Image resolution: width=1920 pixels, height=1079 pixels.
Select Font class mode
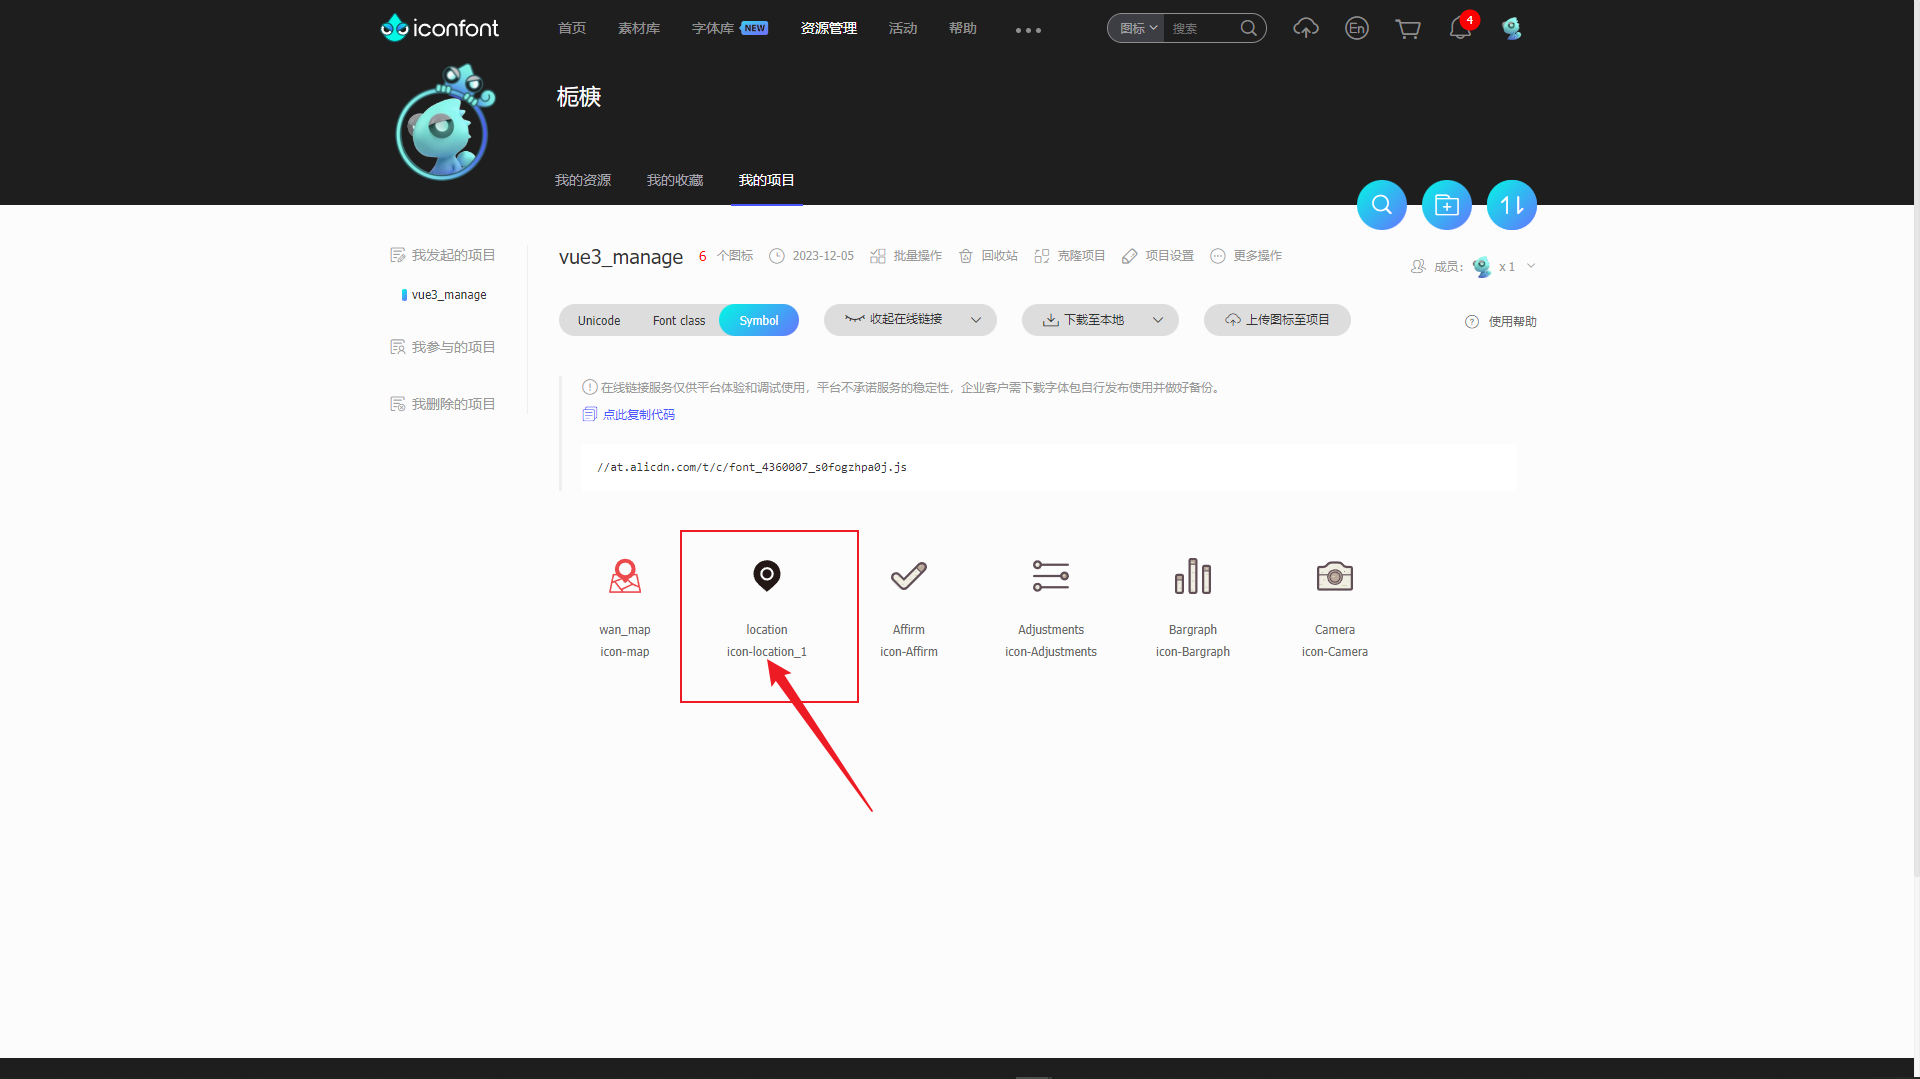(678, 320)
